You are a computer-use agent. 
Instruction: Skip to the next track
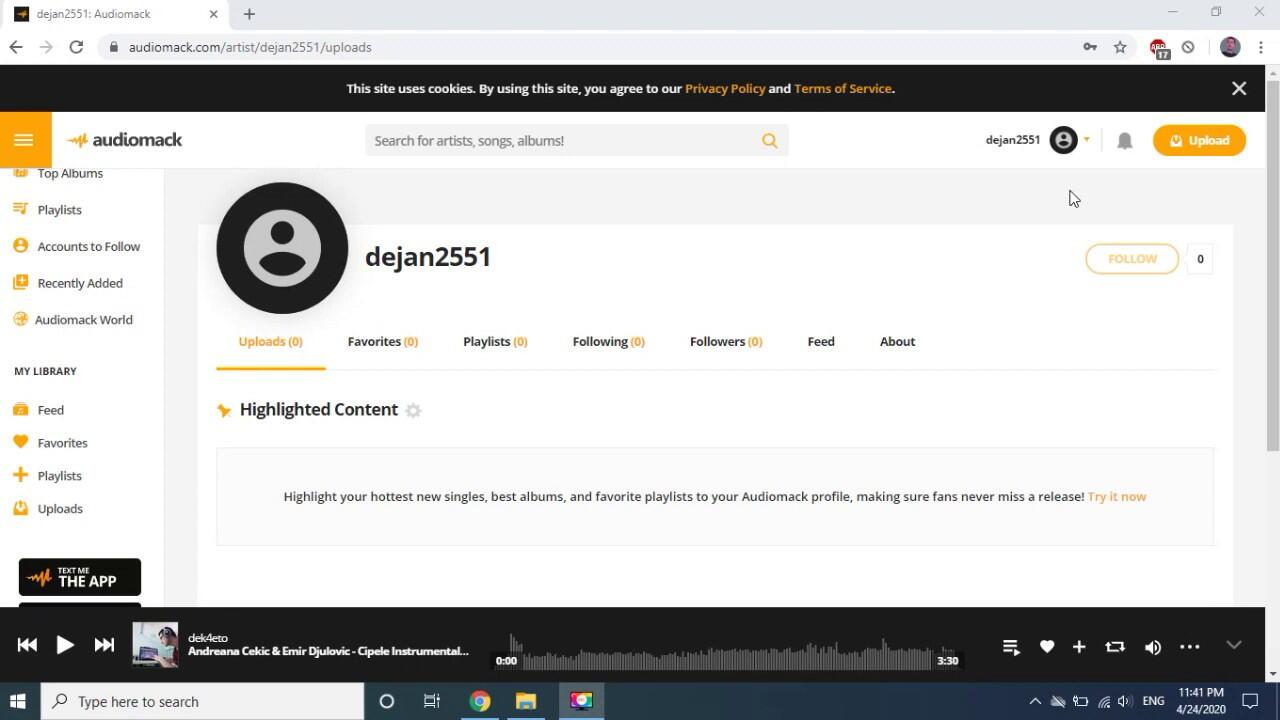point(104,645)
